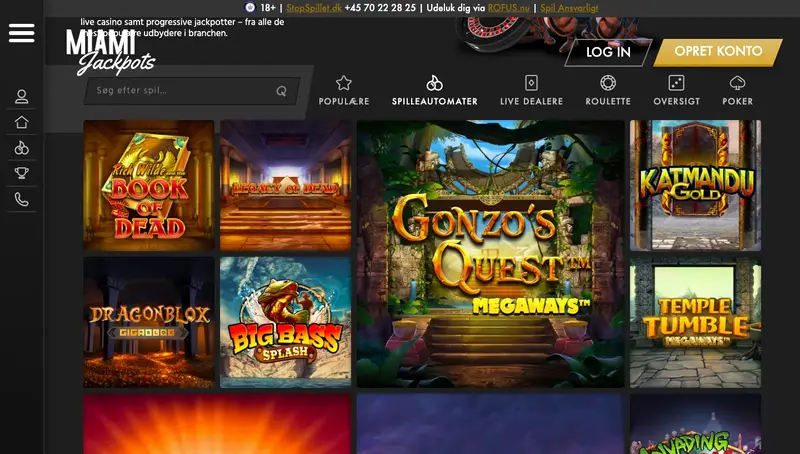Click the Log In button
Viewport: 800px width, 454px height.
[608, 52]
